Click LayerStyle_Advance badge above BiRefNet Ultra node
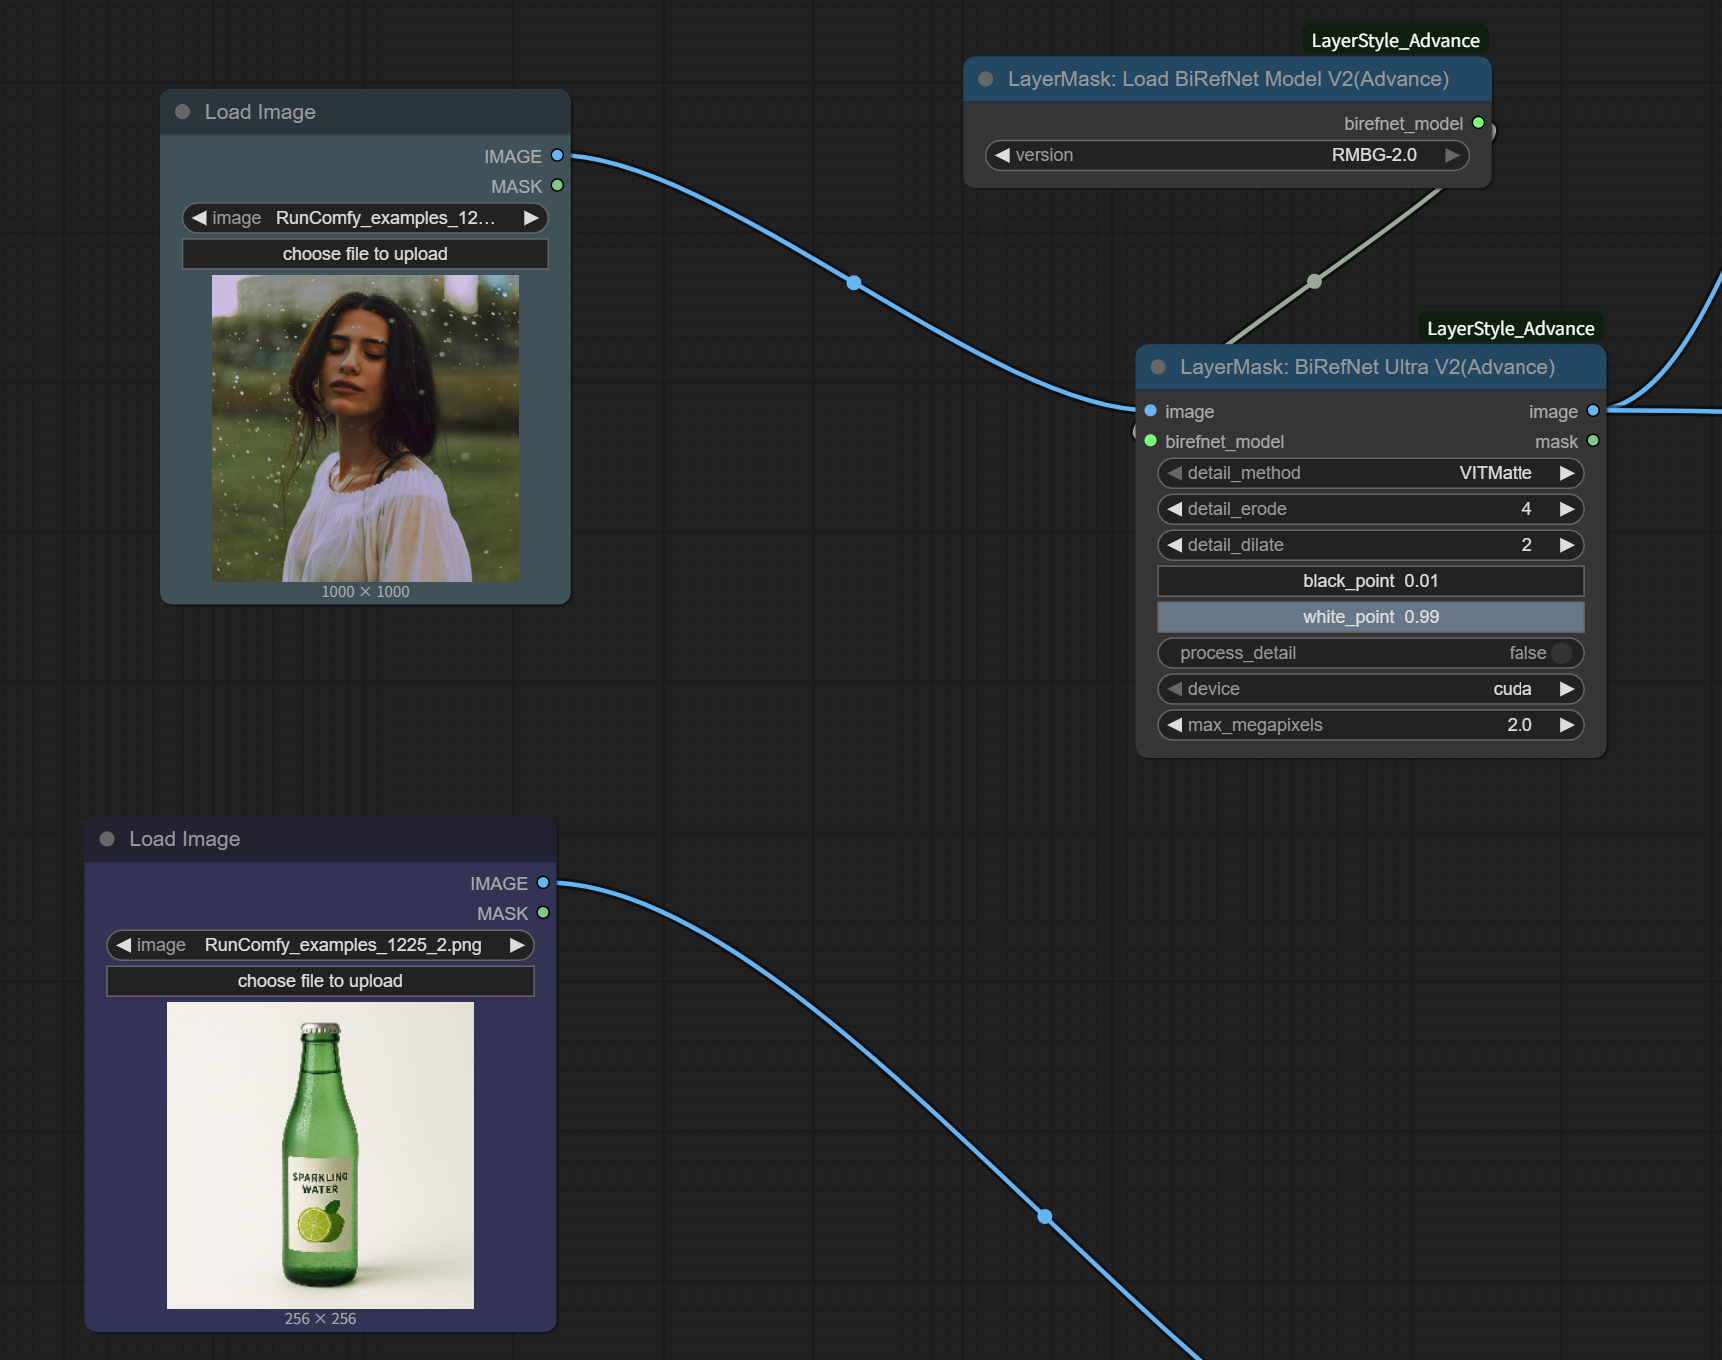The image size is (1722, 1360). [x=1510, y=328]
